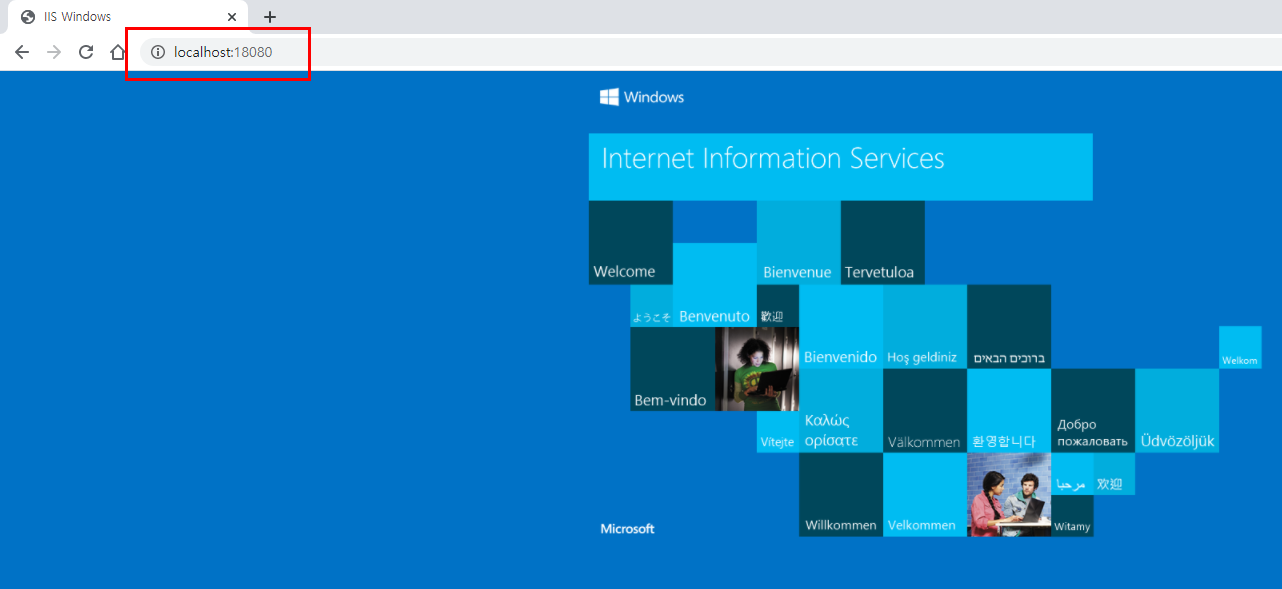This screenshot has width=1282, height=589.
Task: Click the Welcome tile
Action: (x=630, y=242)
